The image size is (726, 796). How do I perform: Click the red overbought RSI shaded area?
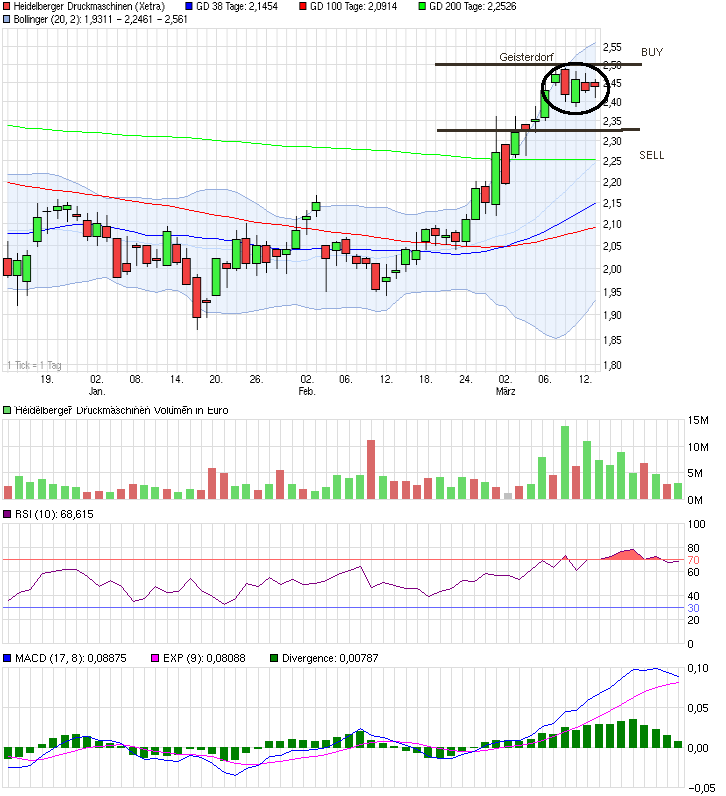click(x=627, y=555)
